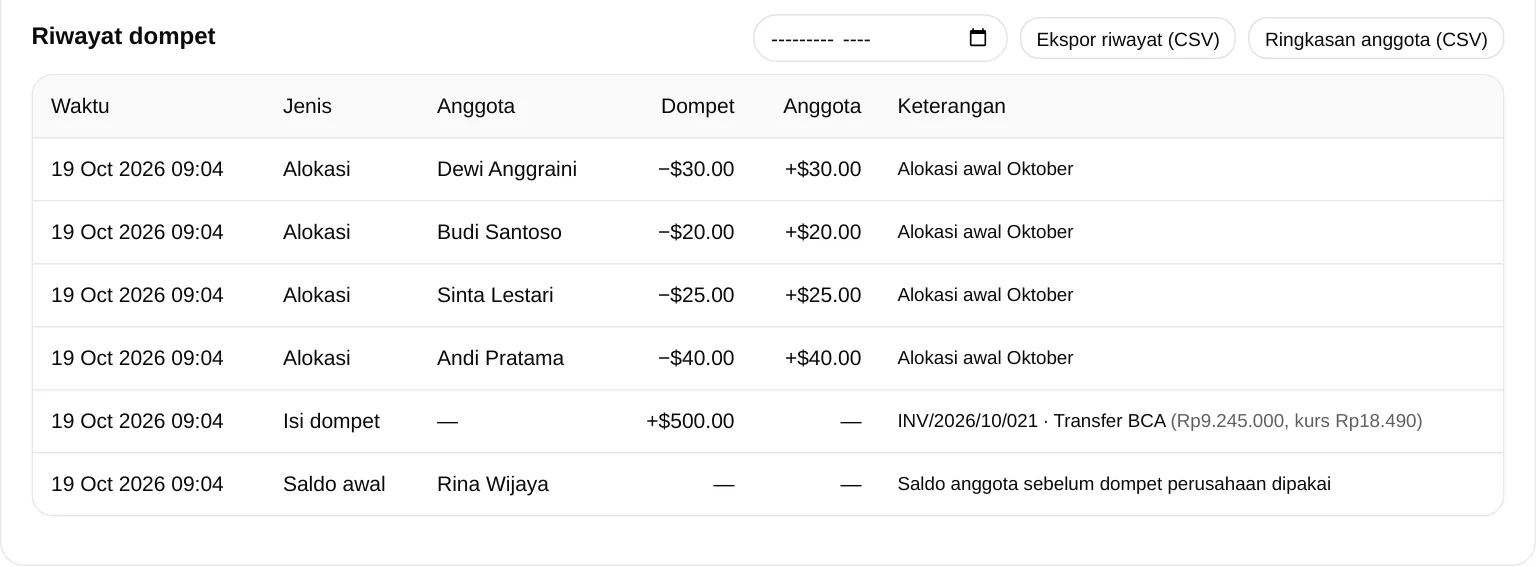Click the Saldo awal transaction type
Viewport: 1536px width, 567px height.
[x=334, y=484]
